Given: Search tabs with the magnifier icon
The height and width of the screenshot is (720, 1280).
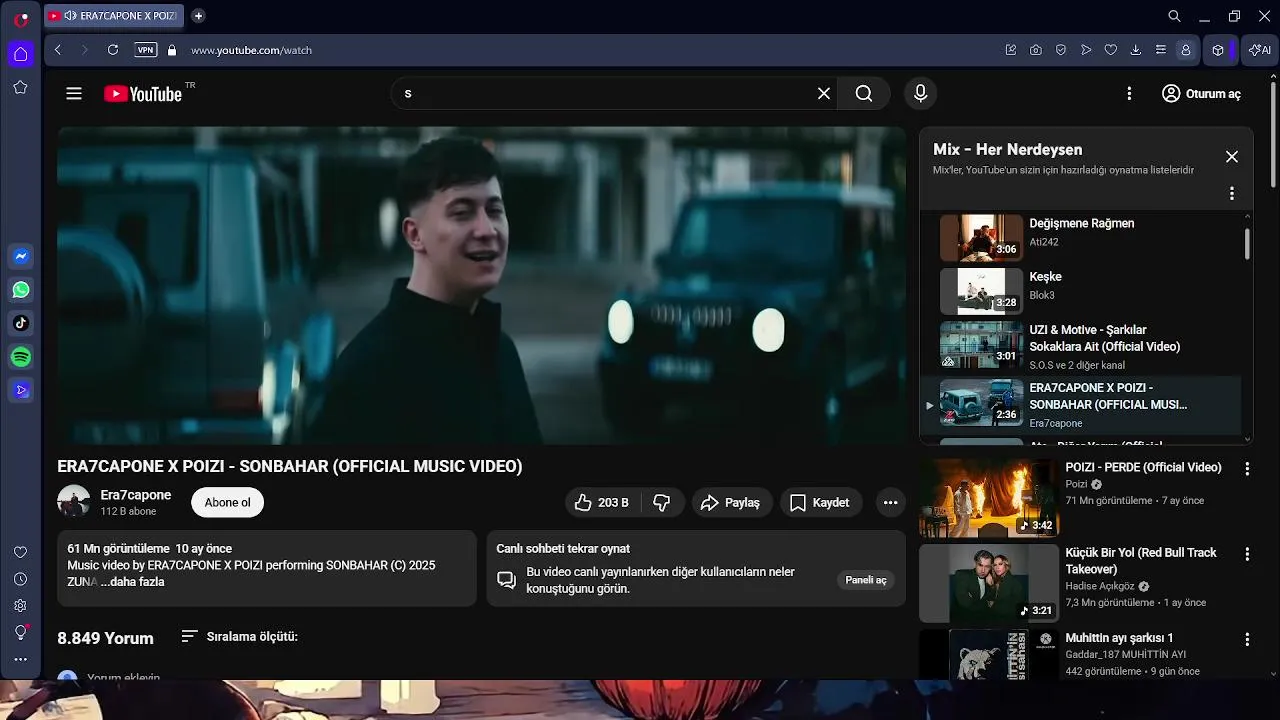Looking at the screenshot, I should pos(1175,16).
